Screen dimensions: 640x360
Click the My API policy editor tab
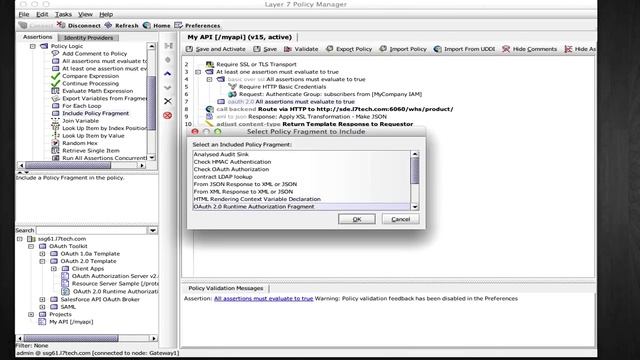[240, 37]
